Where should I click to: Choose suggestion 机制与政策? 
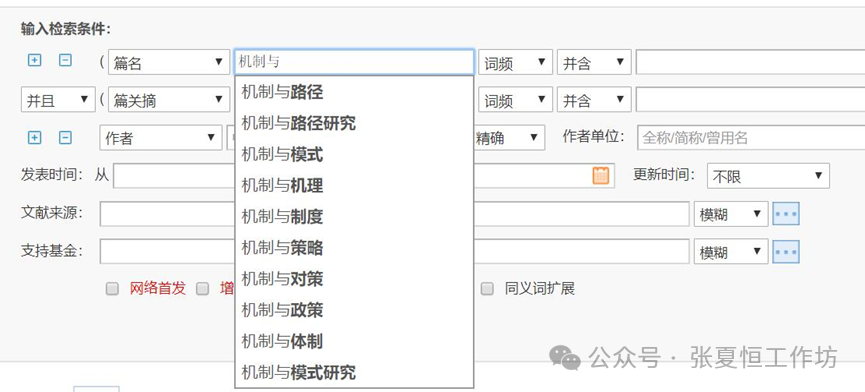[354, 310]
